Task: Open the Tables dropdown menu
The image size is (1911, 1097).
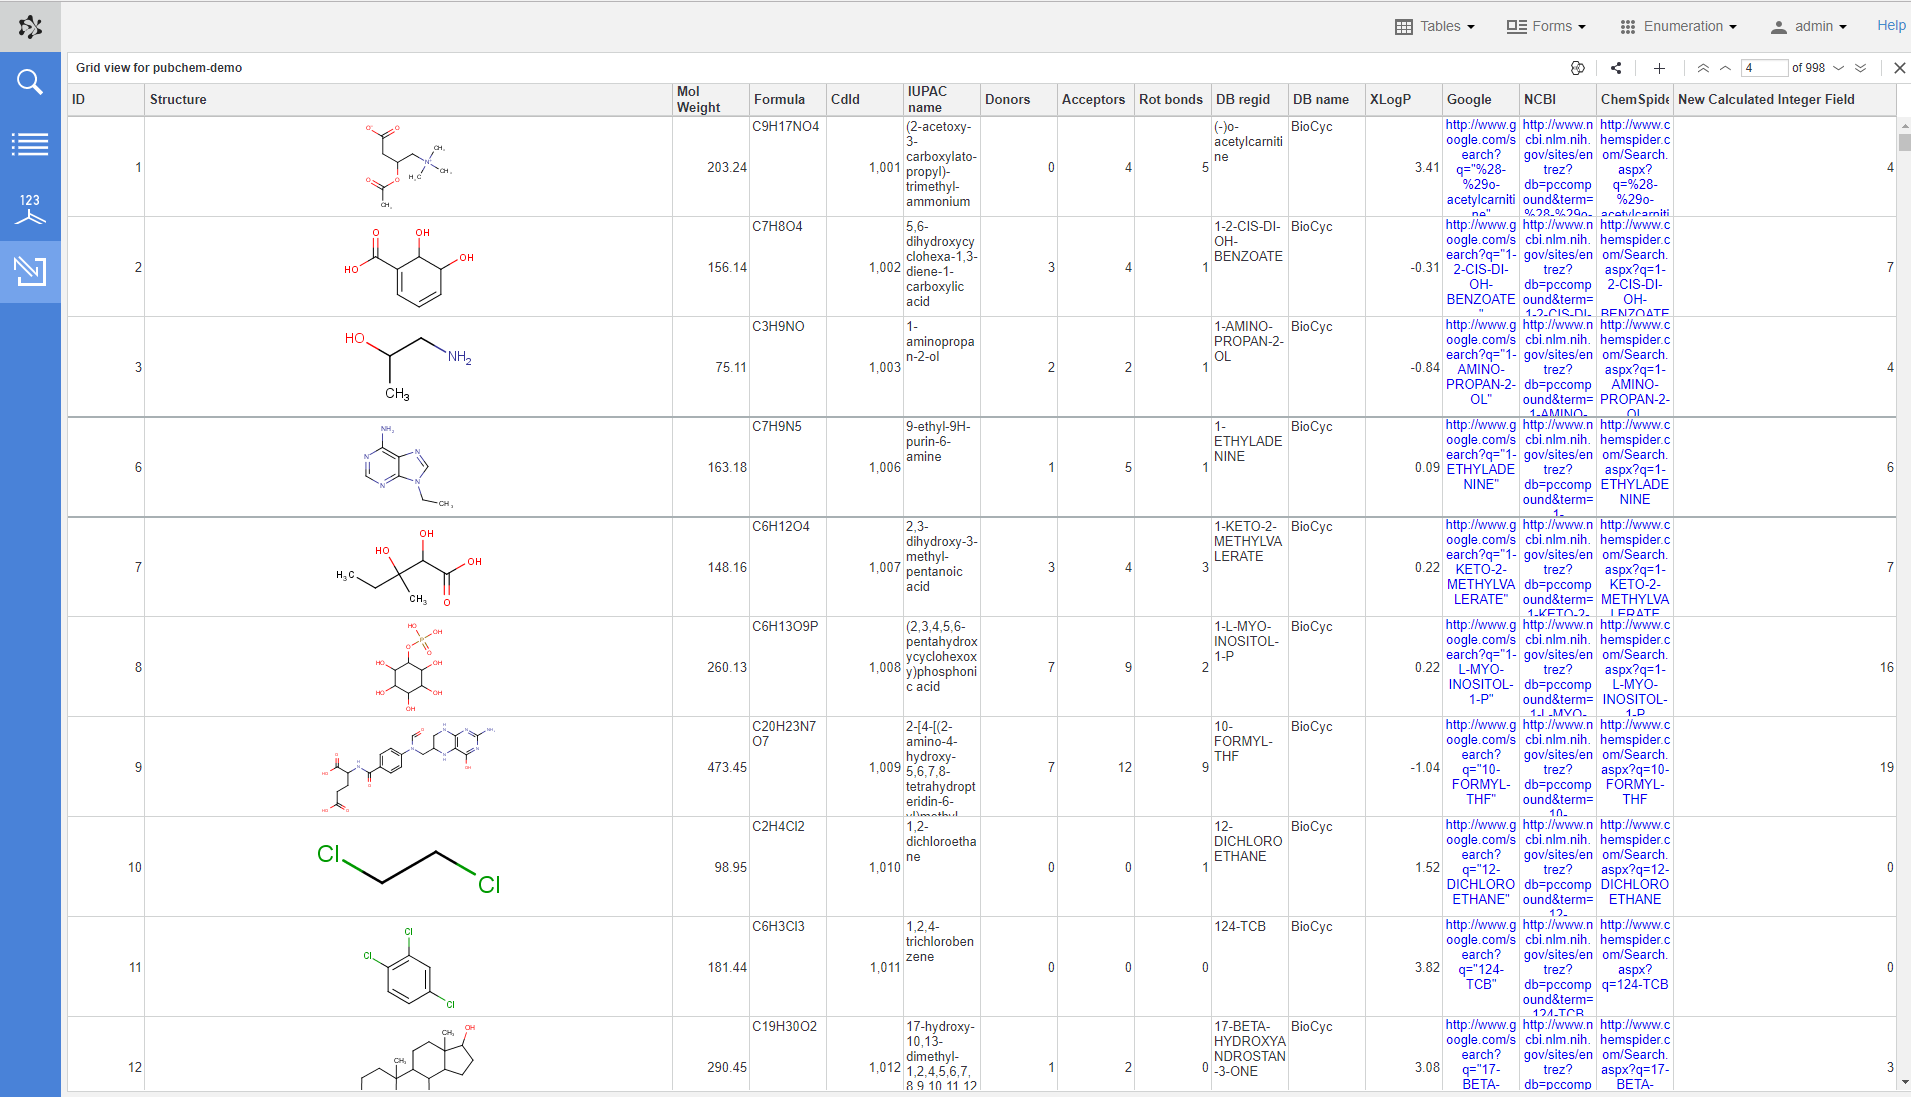Action: 1435,27
